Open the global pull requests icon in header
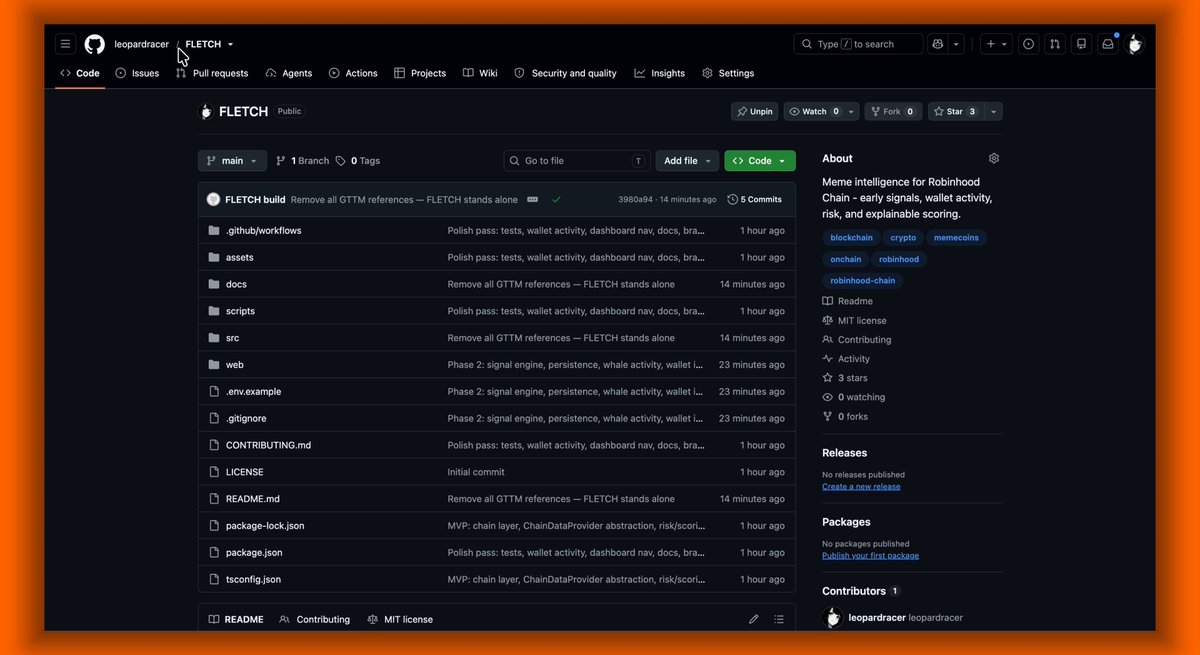Screen dimensions: 1200x655 coord(1055,44)
